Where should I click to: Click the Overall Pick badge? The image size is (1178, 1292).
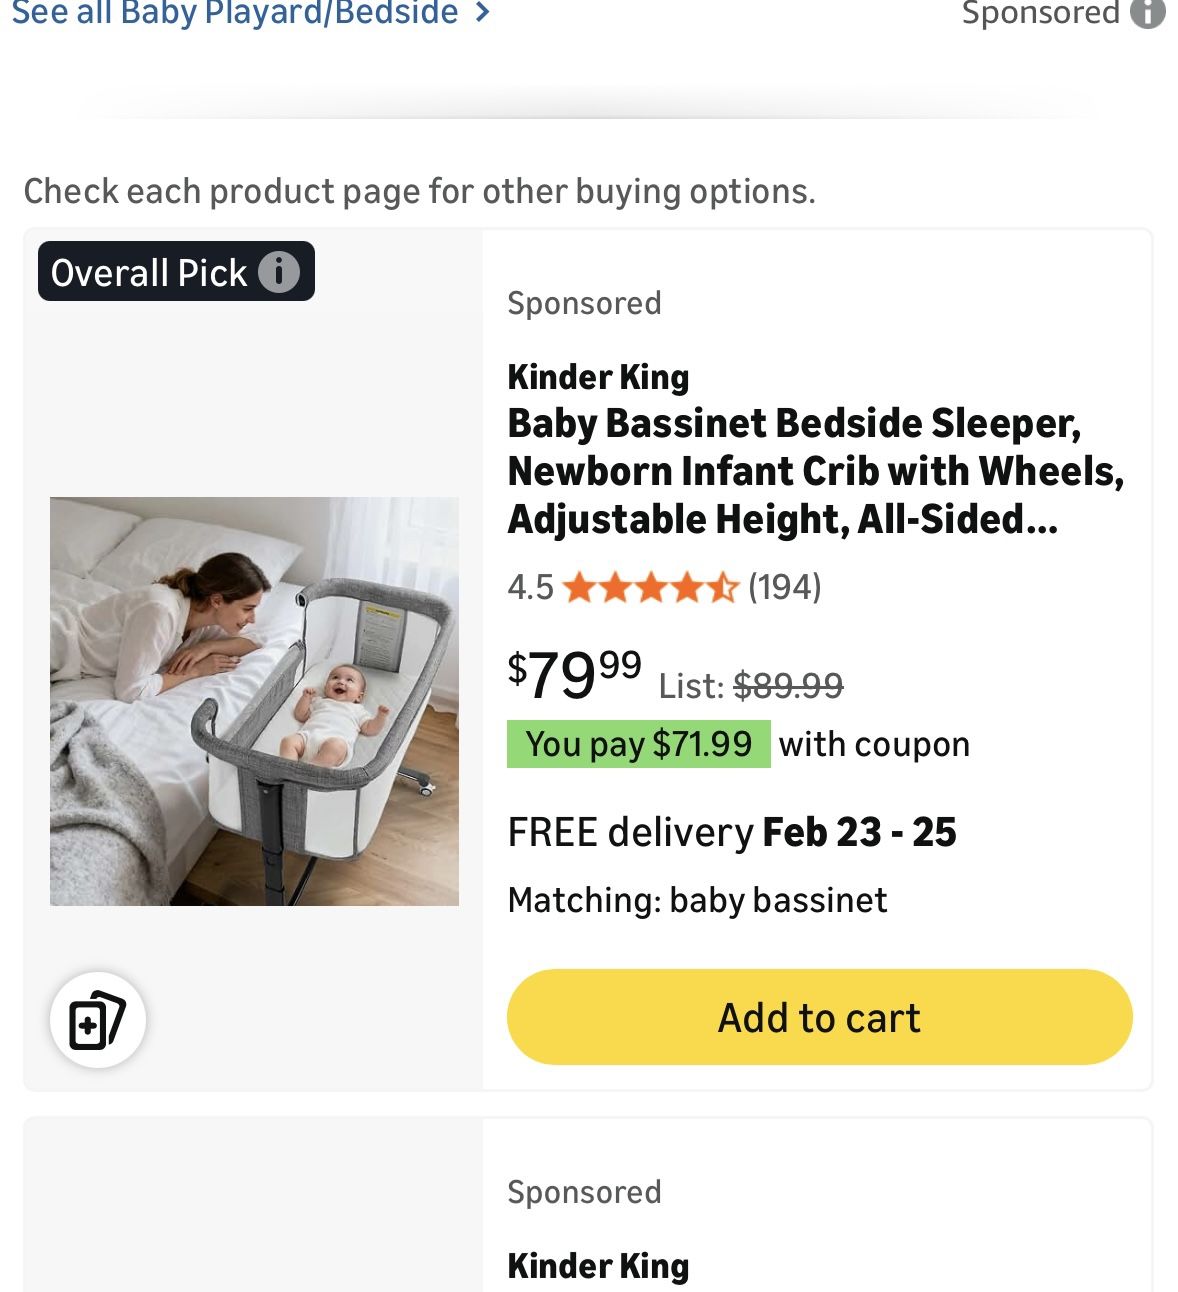[150, 272]
